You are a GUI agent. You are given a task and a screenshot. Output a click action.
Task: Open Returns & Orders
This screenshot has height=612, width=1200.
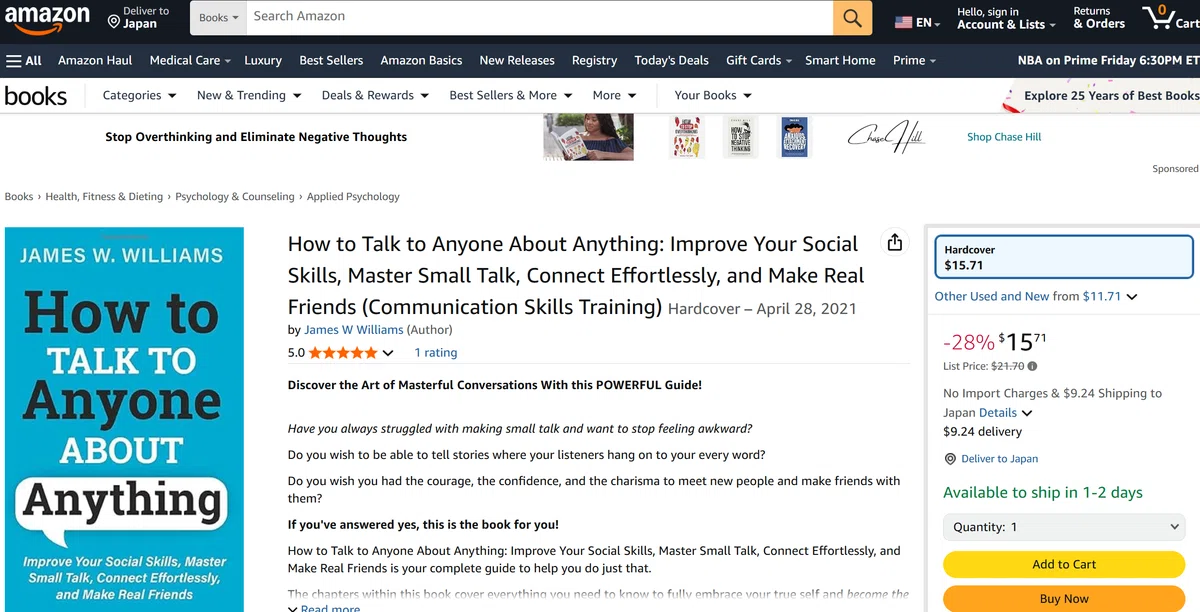coord(1099,18)
